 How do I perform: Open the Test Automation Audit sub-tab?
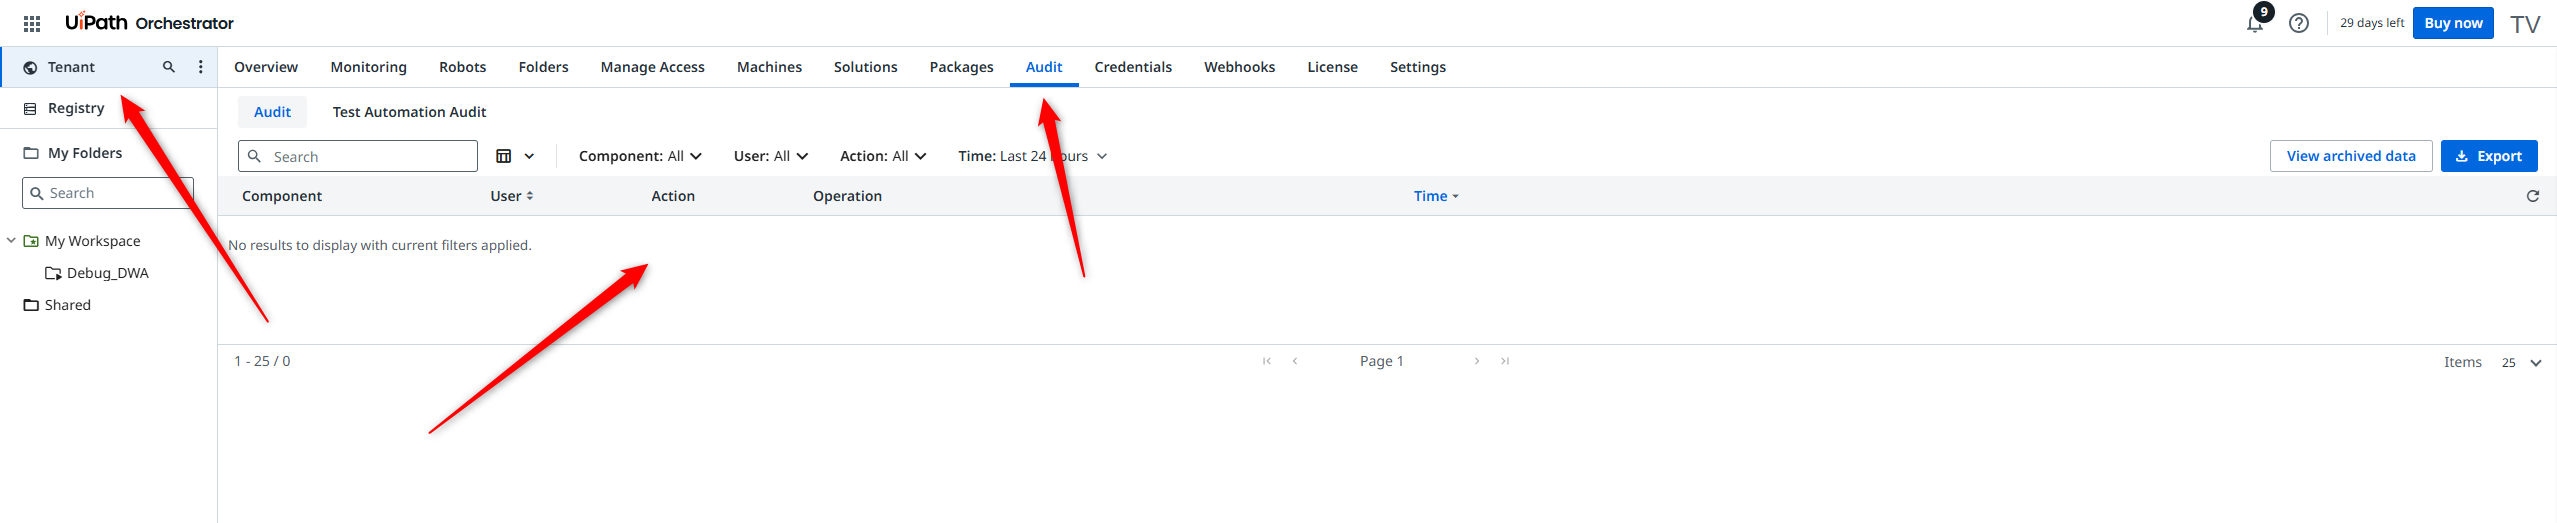pyautogui.click(x=410, y=112)
